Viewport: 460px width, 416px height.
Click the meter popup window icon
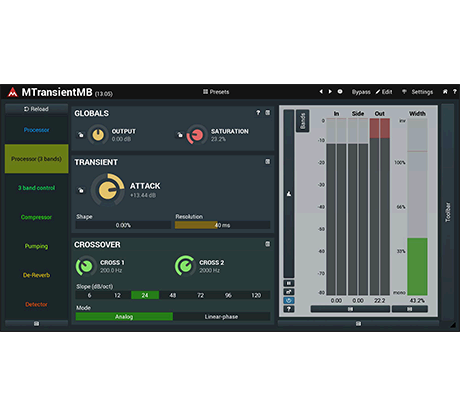point(289,292)
